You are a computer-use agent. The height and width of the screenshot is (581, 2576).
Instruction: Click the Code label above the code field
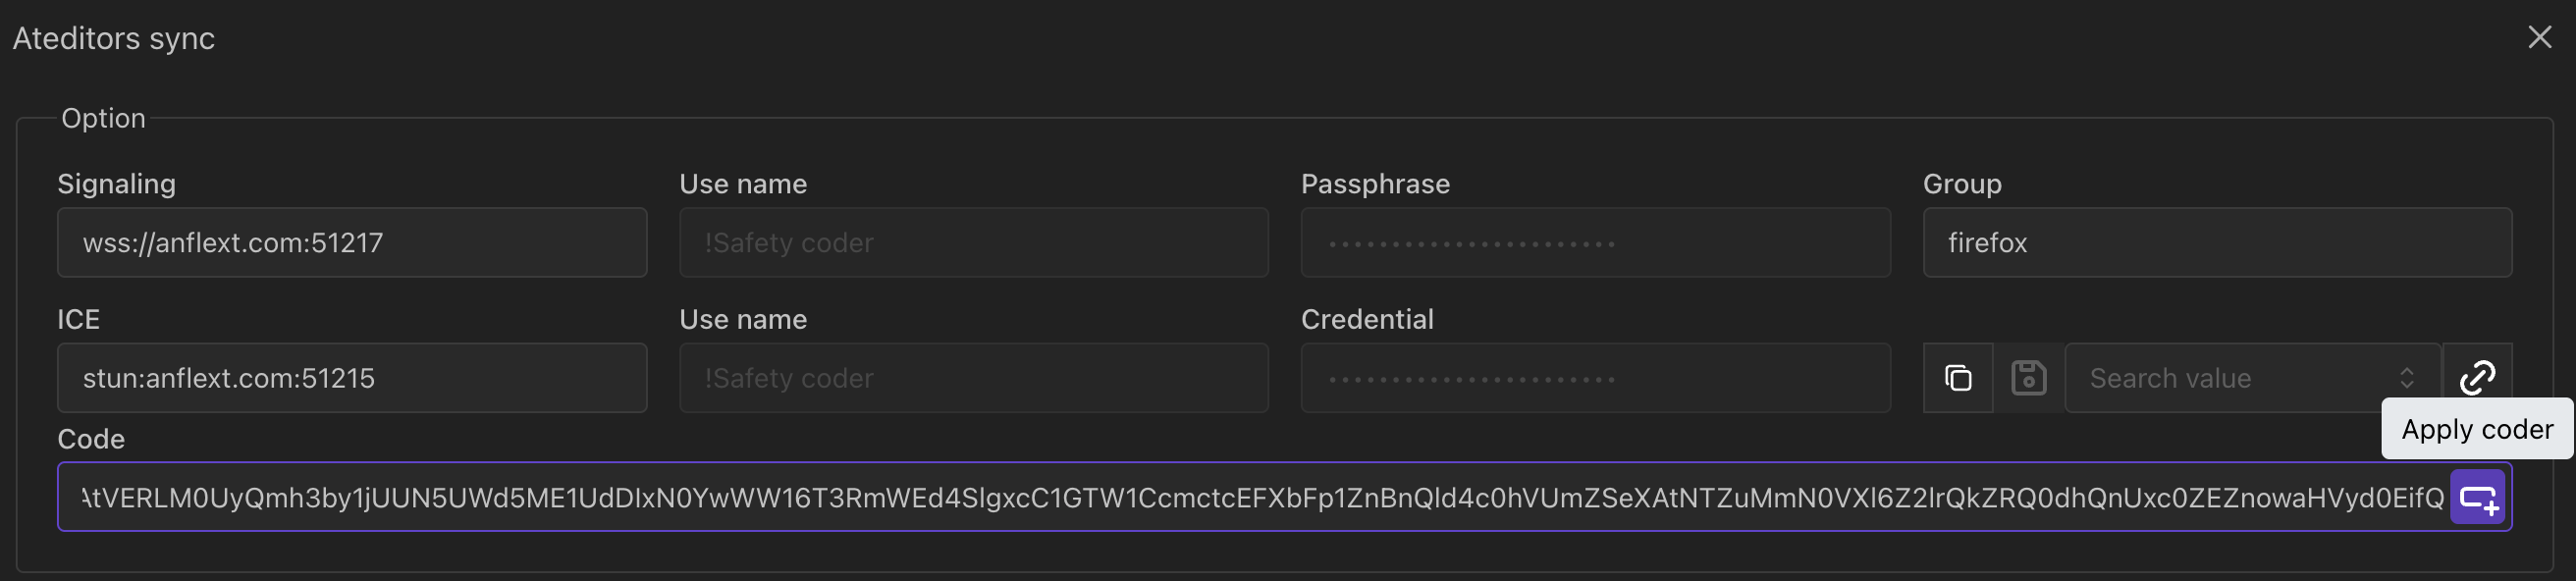click(91, 439)
